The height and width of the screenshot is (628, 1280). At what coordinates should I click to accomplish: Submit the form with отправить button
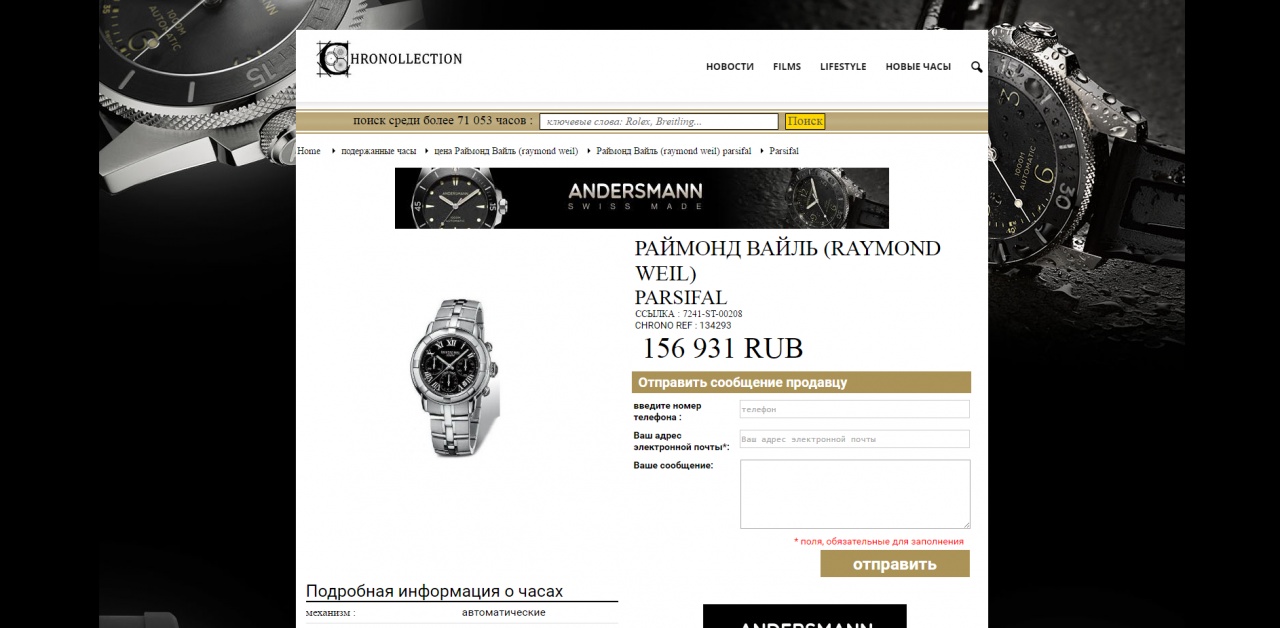[x=895, y=564]
